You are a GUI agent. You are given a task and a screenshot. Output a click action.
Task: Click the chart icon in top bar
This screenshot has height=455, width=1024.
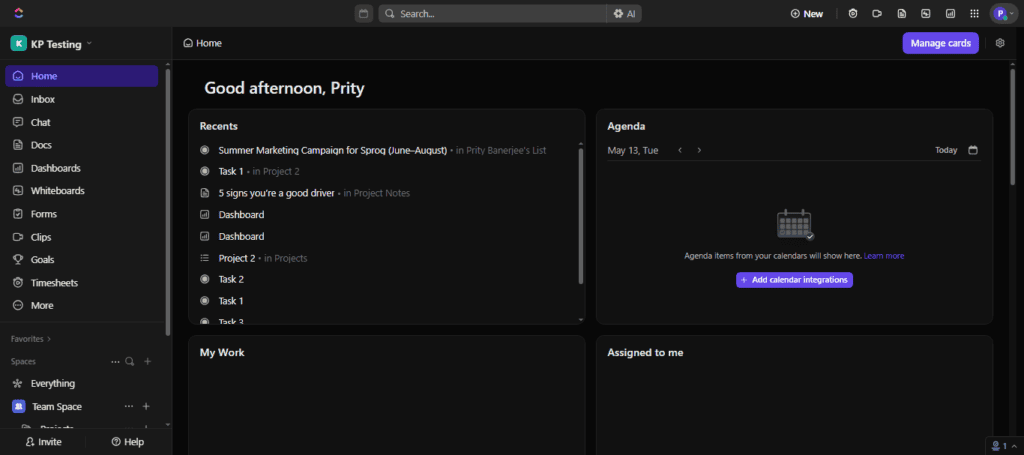pos(950,14)
